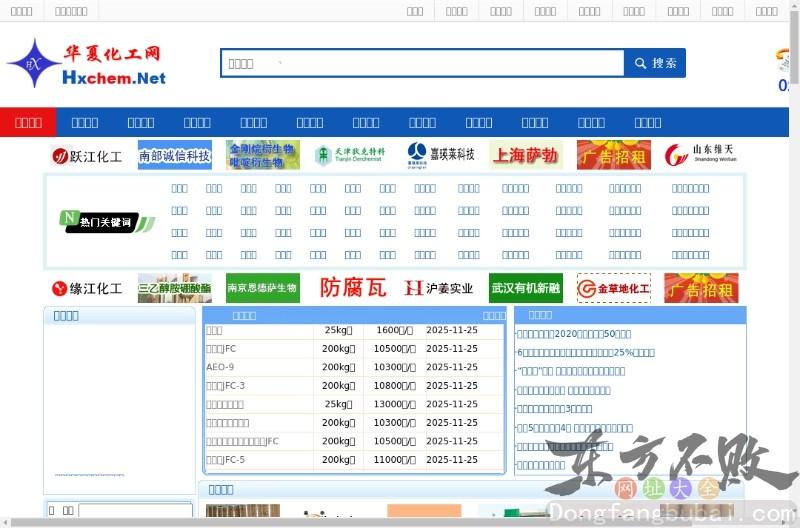The image size is (800, 528).
Task: Open the news link mentioning 2020 and 50
Action: [574, 334]
